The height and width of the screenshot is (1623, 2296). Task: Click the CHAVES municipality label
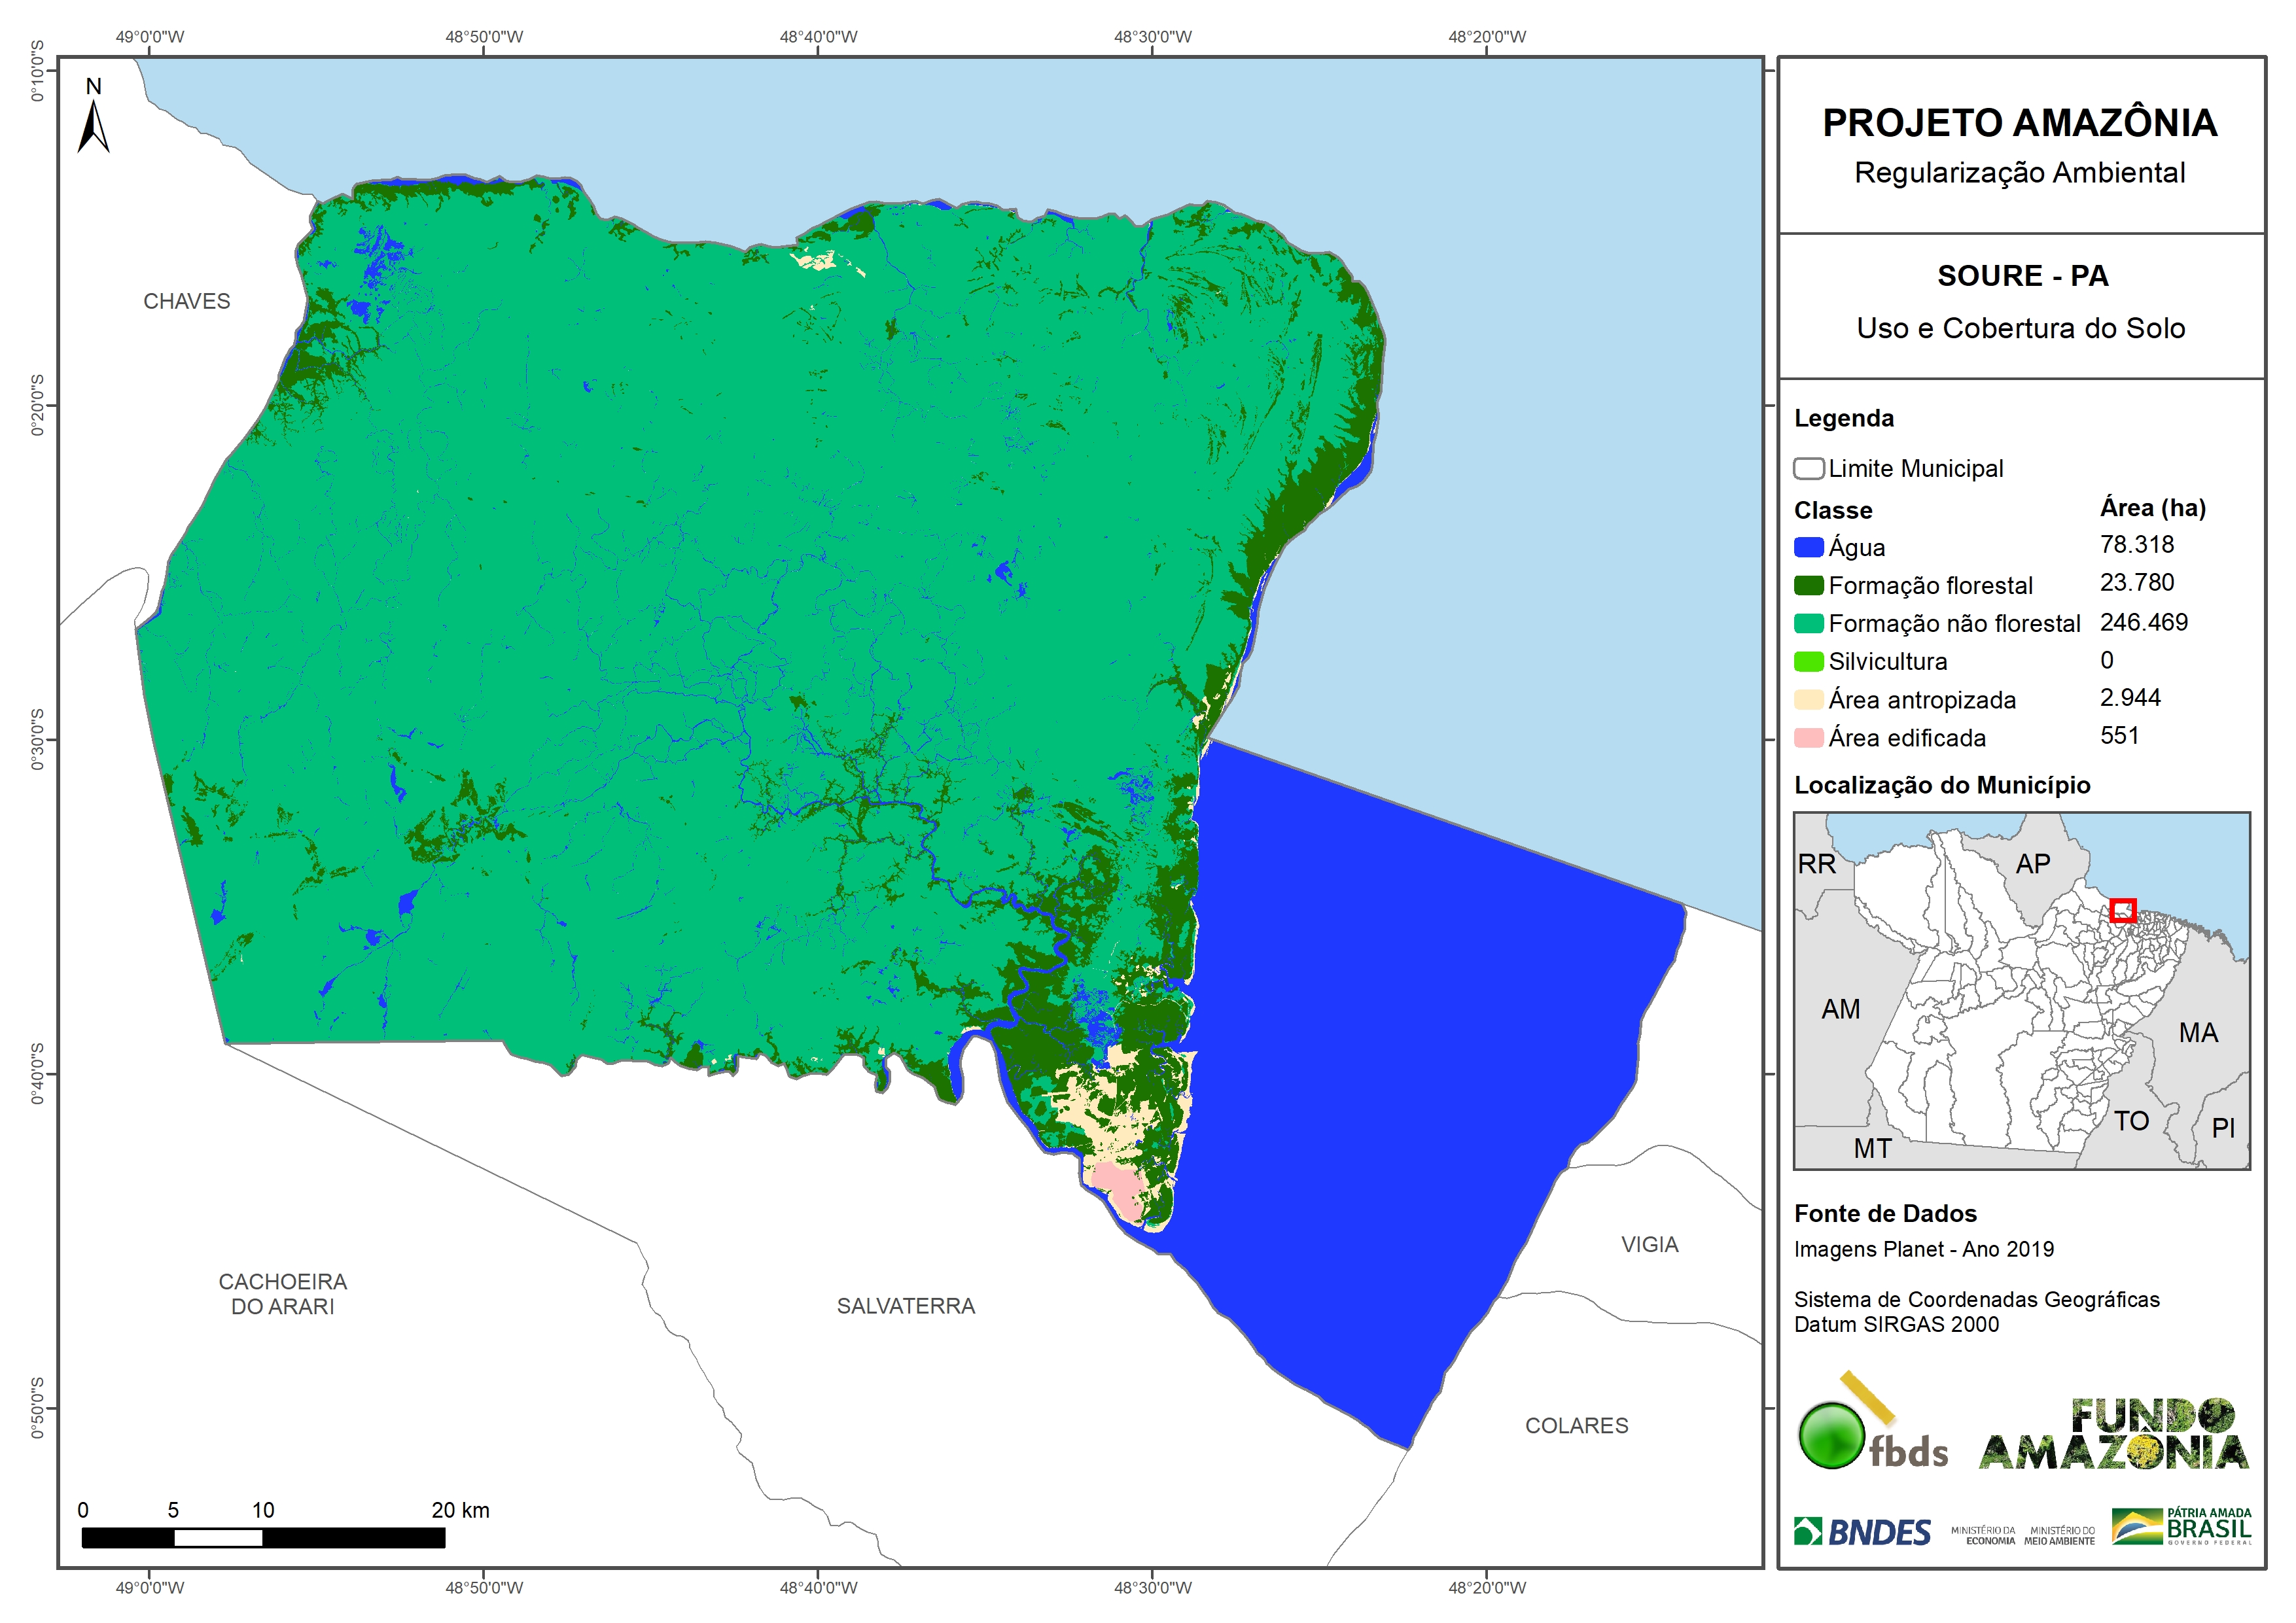(x=187, y=301)
